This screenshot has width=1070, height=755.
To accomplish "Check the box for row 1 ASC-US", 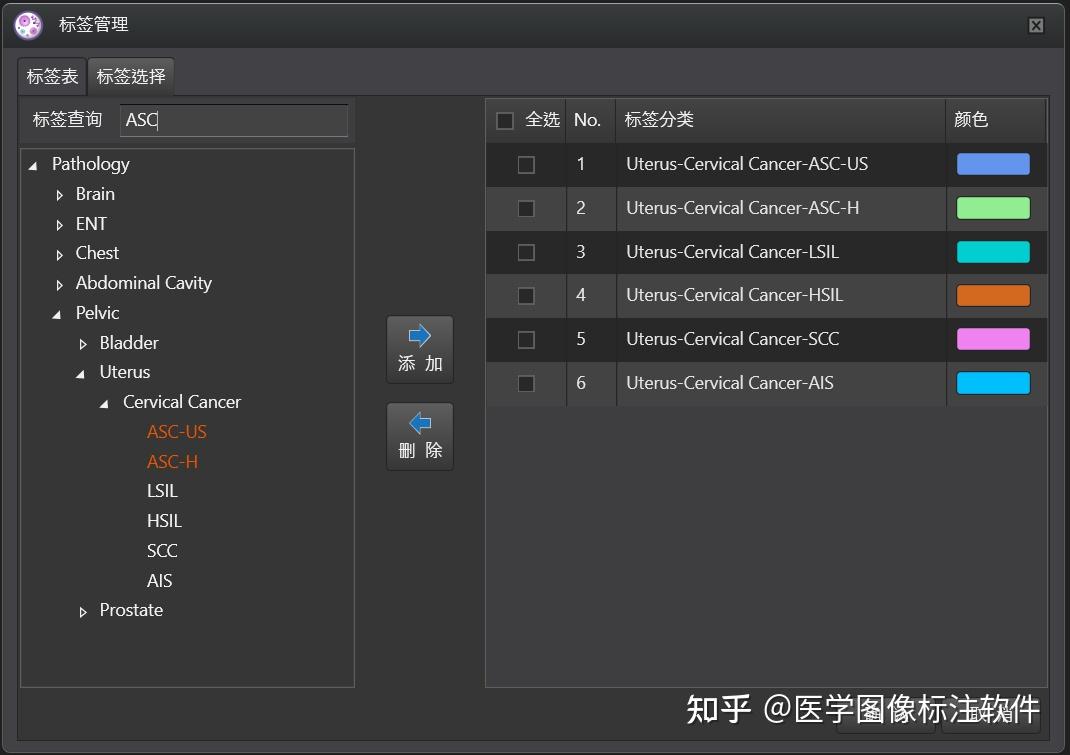I will tap(526, 165).
